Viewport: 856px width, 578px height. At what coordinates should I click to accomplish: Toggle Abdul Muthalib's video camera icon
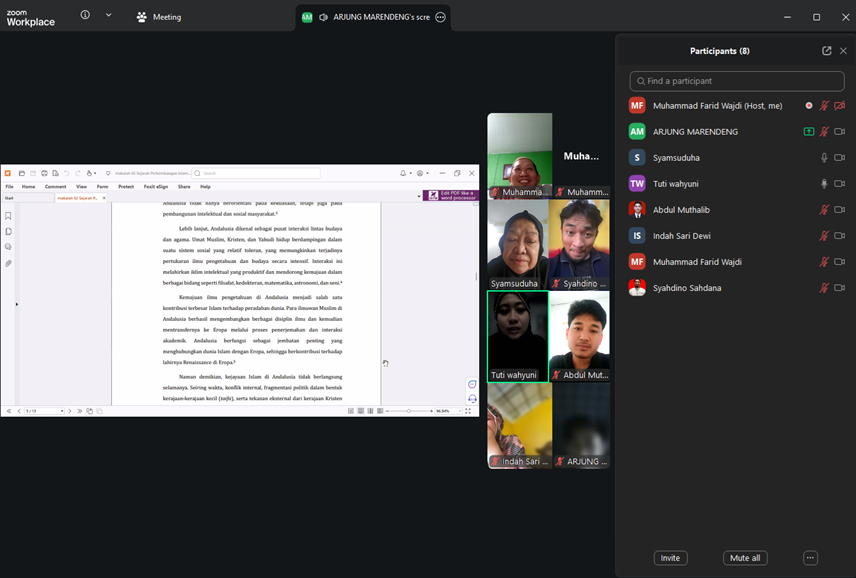[x=840, y=210]
